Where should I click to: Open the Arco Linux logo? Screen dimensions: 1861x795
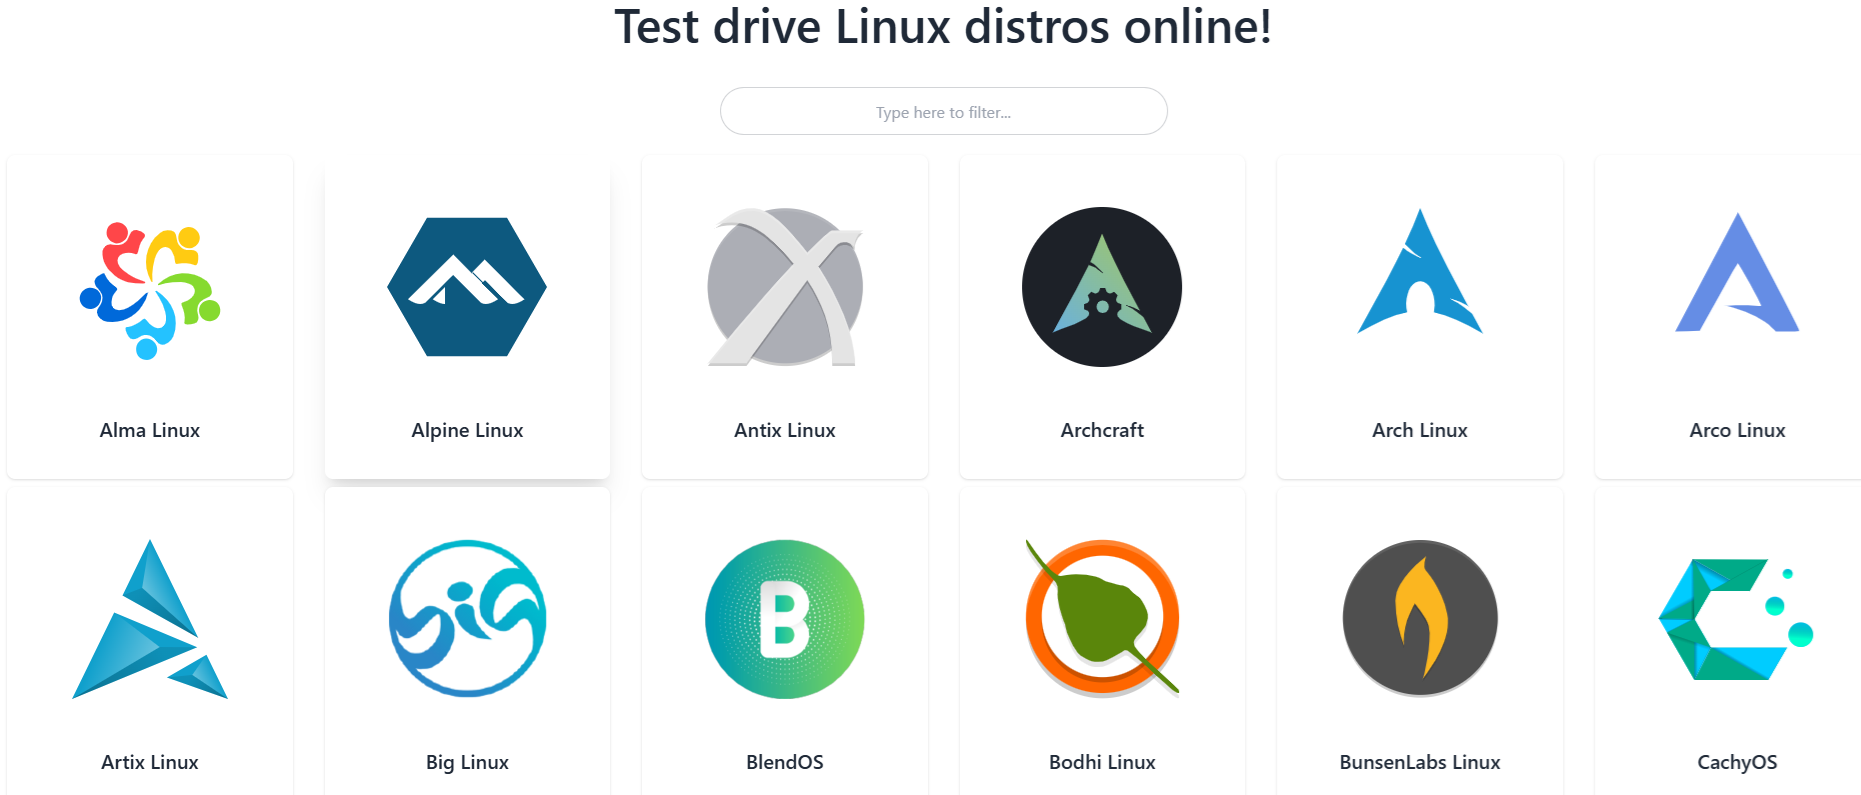click(x=1737, y=272)
